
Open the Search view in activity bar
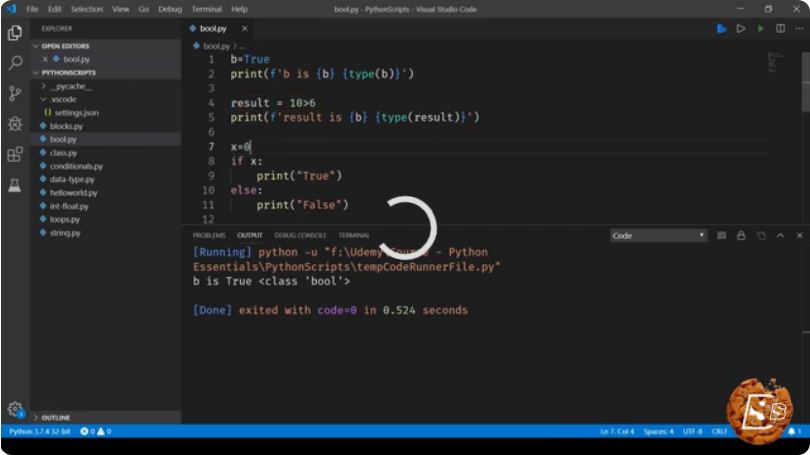(x=15, y=63)
